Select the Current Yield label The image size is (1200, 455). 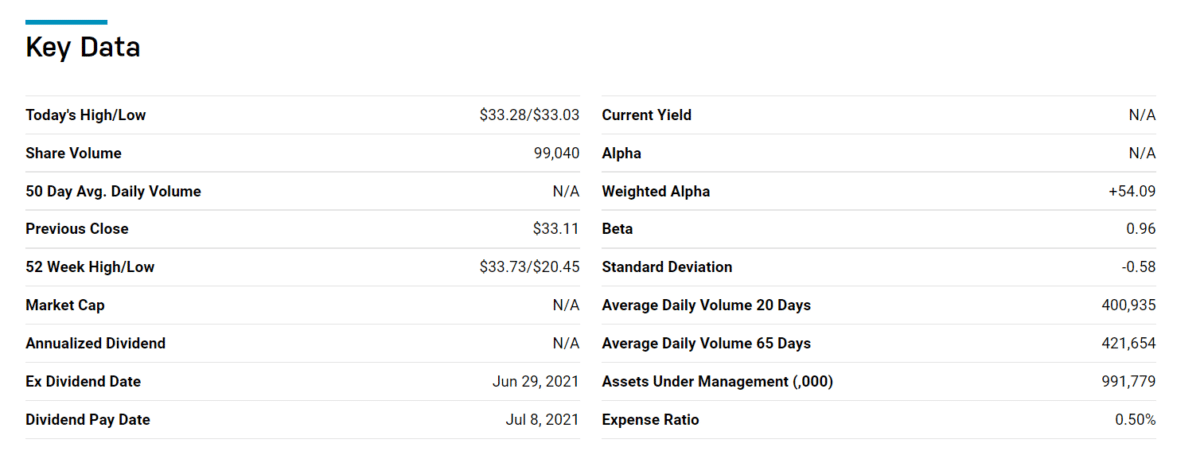click(647, 115)
